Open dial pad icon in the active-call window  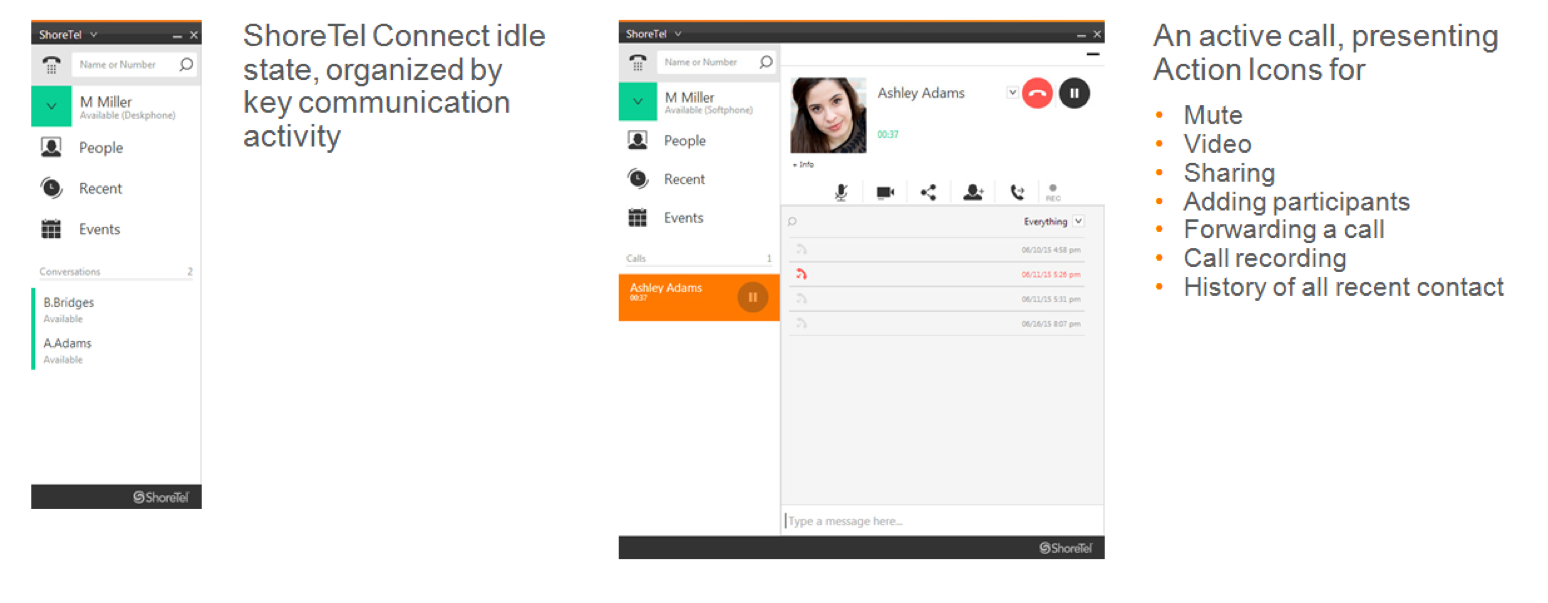[637, 62]
